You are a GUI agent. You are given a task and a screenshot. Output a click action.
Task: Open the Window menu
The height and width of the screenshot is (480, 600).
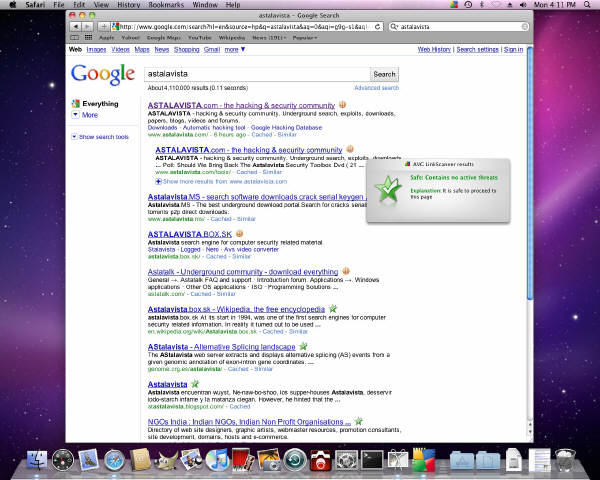(205, 5)
